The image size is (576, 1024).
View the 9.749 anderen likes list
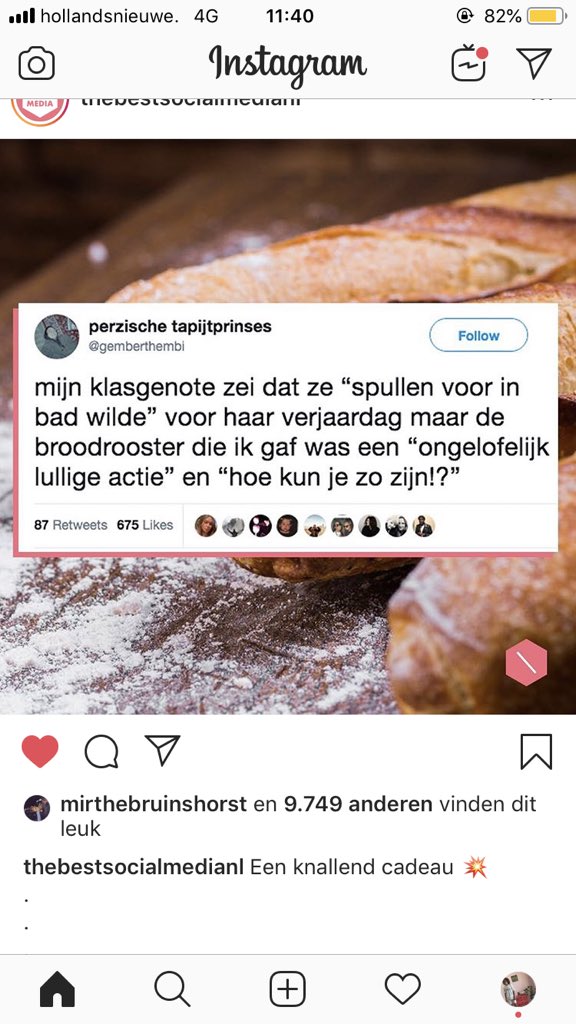pyautogui.click(x=358, y=804)
